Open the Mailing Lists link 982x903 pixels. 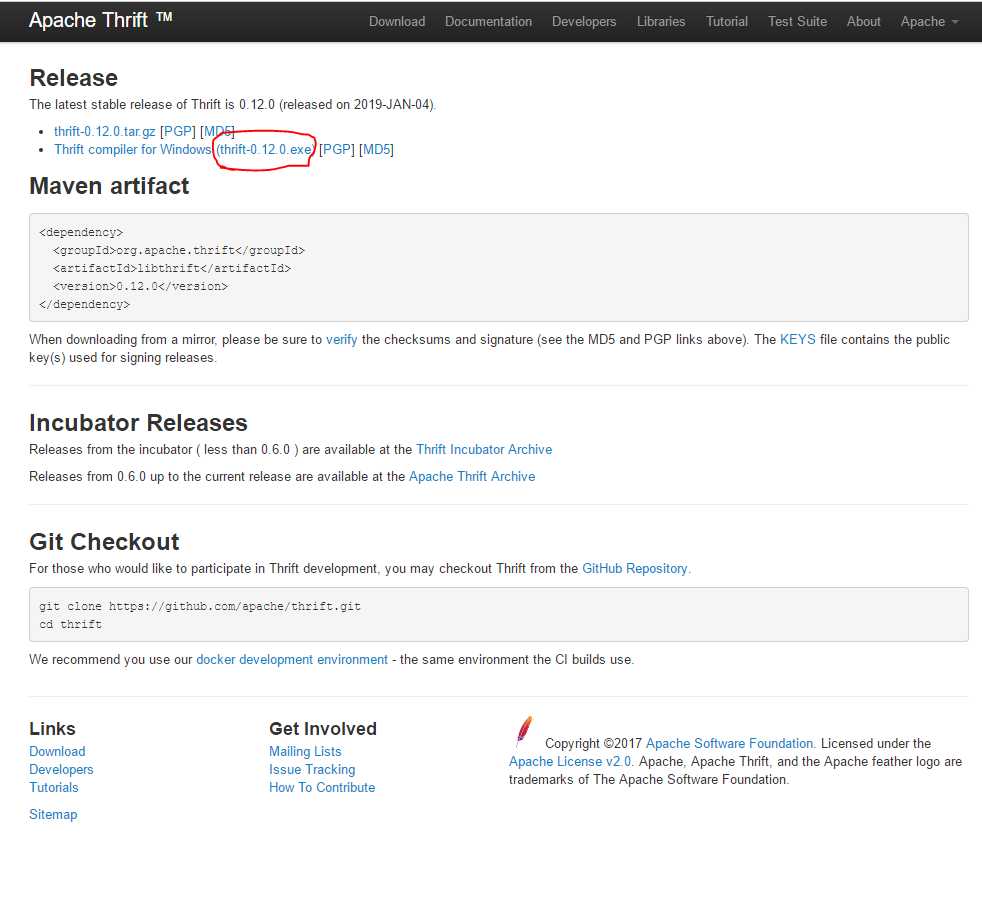click(x=305, y=751)
